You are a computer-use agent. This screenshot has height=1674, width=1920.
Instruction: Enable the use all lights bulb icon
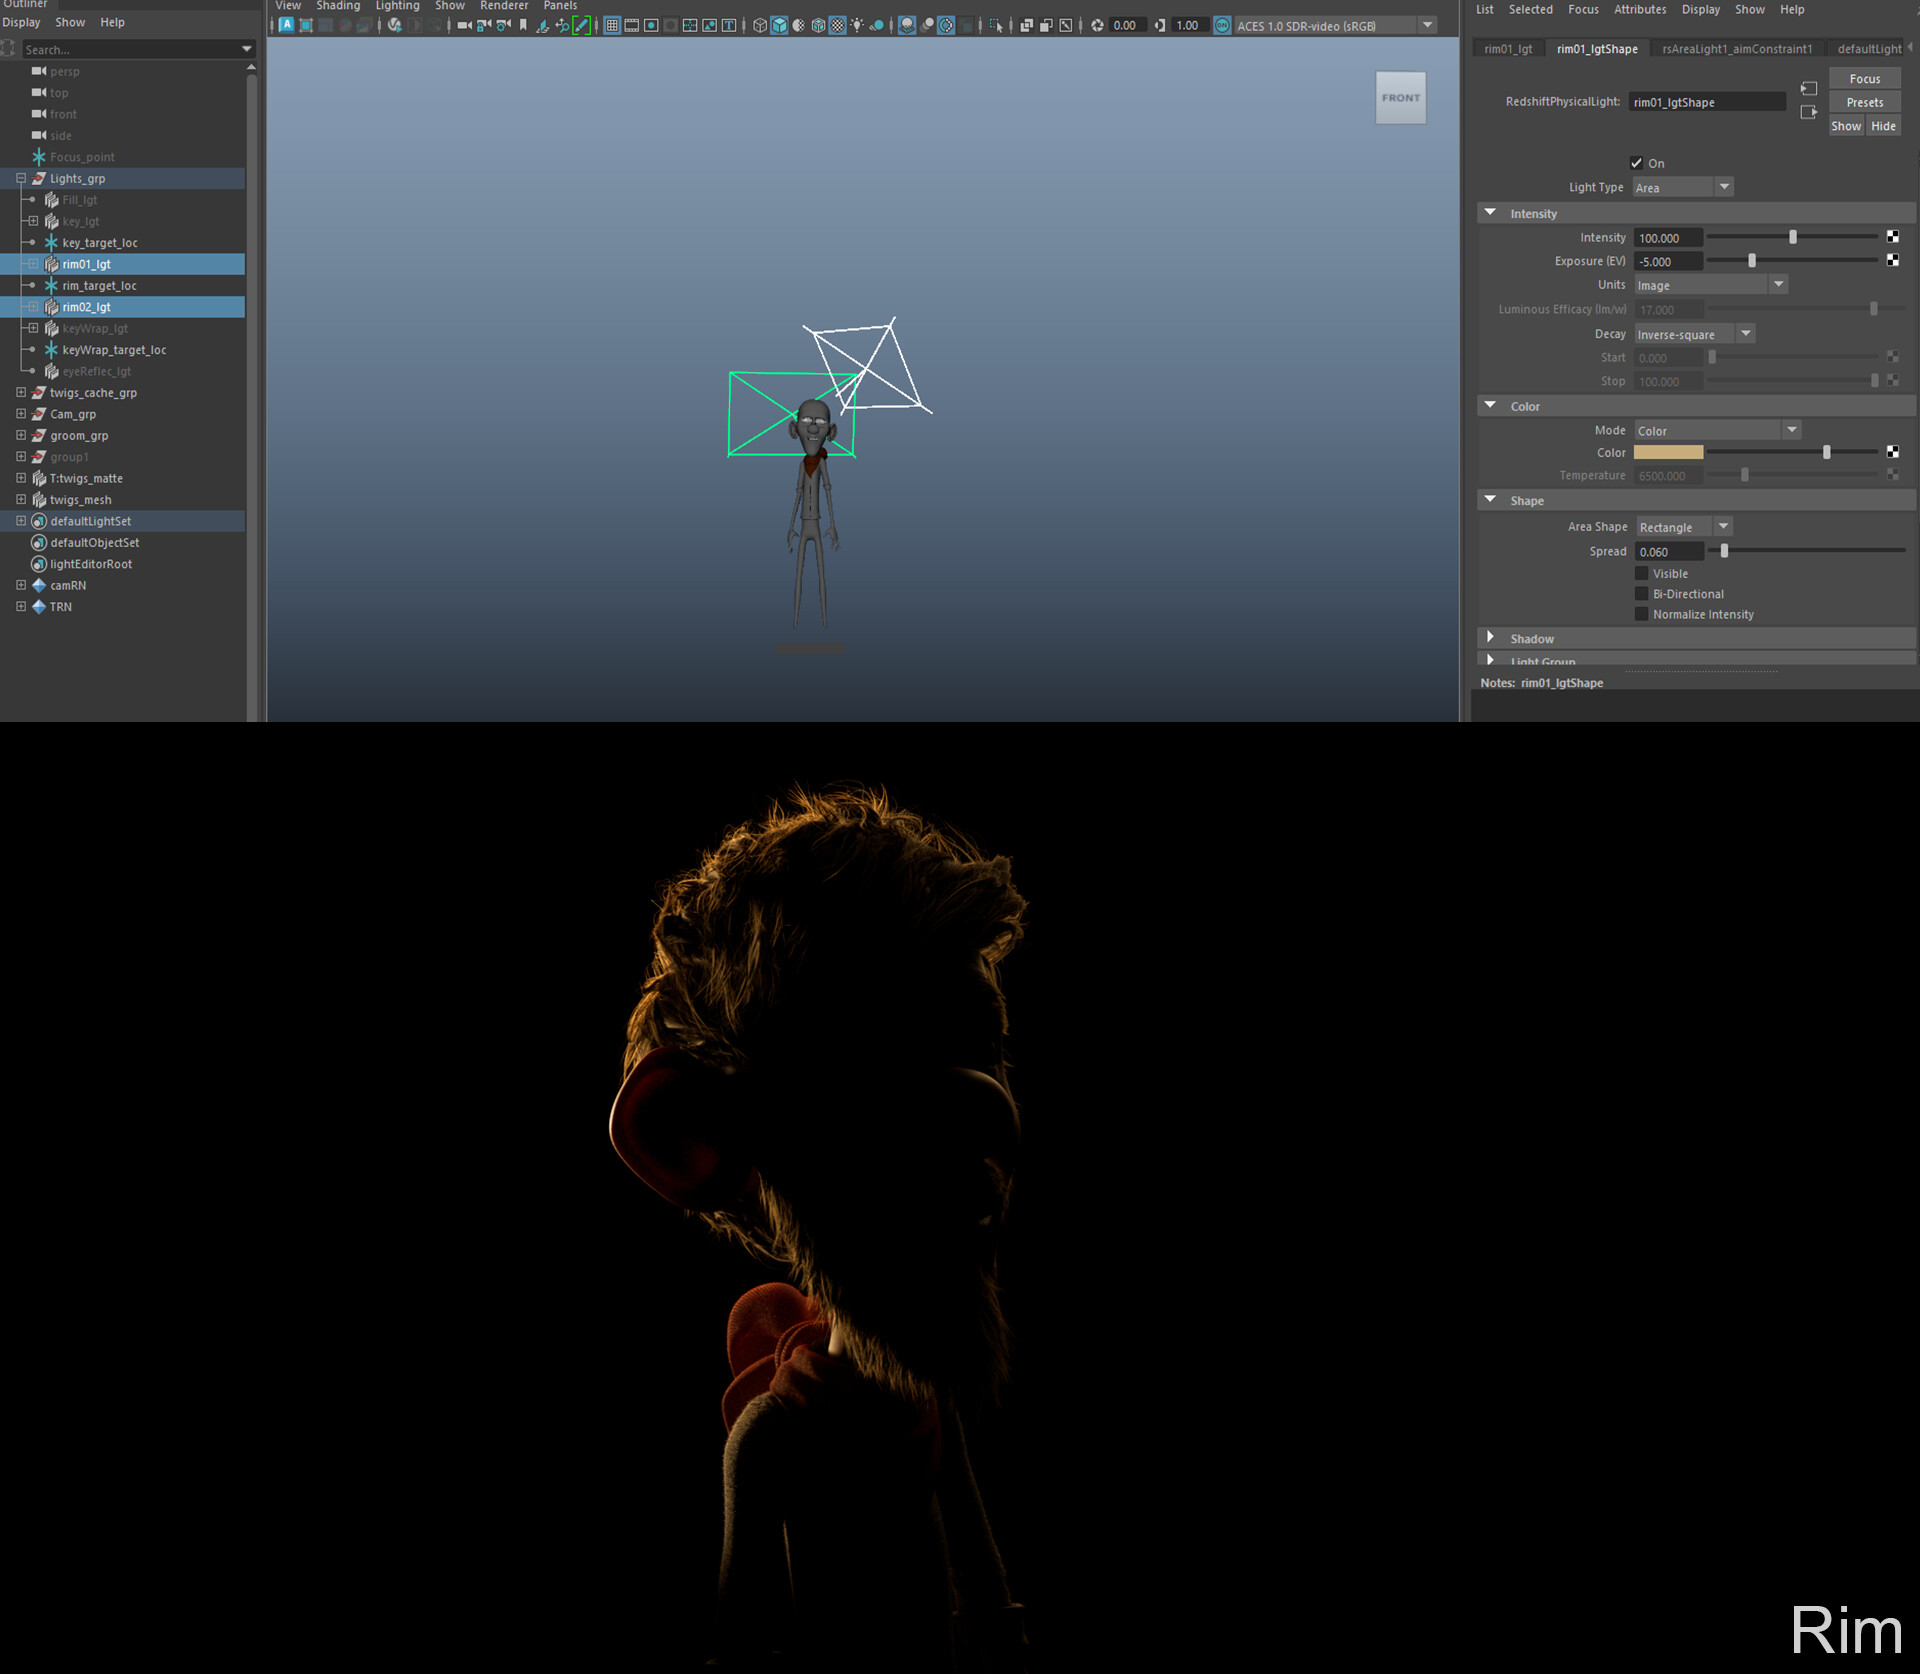[857, 26]
